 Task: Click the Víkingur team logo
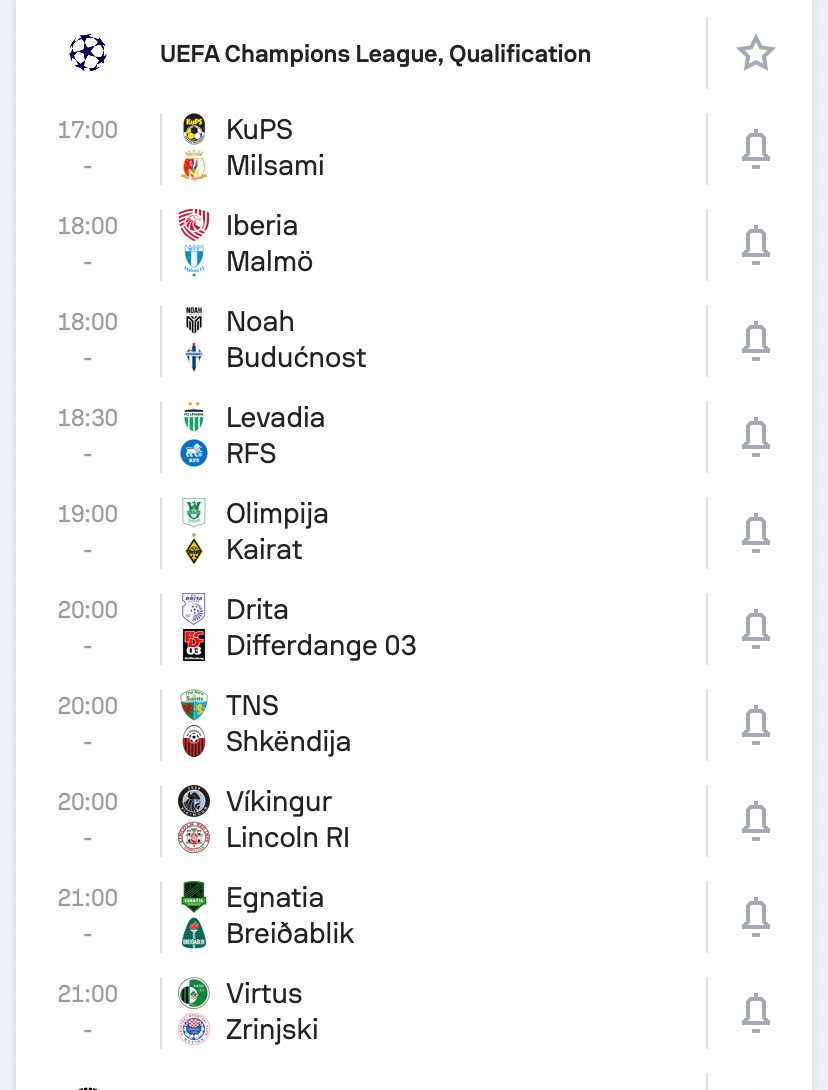(x=194, y=802)
